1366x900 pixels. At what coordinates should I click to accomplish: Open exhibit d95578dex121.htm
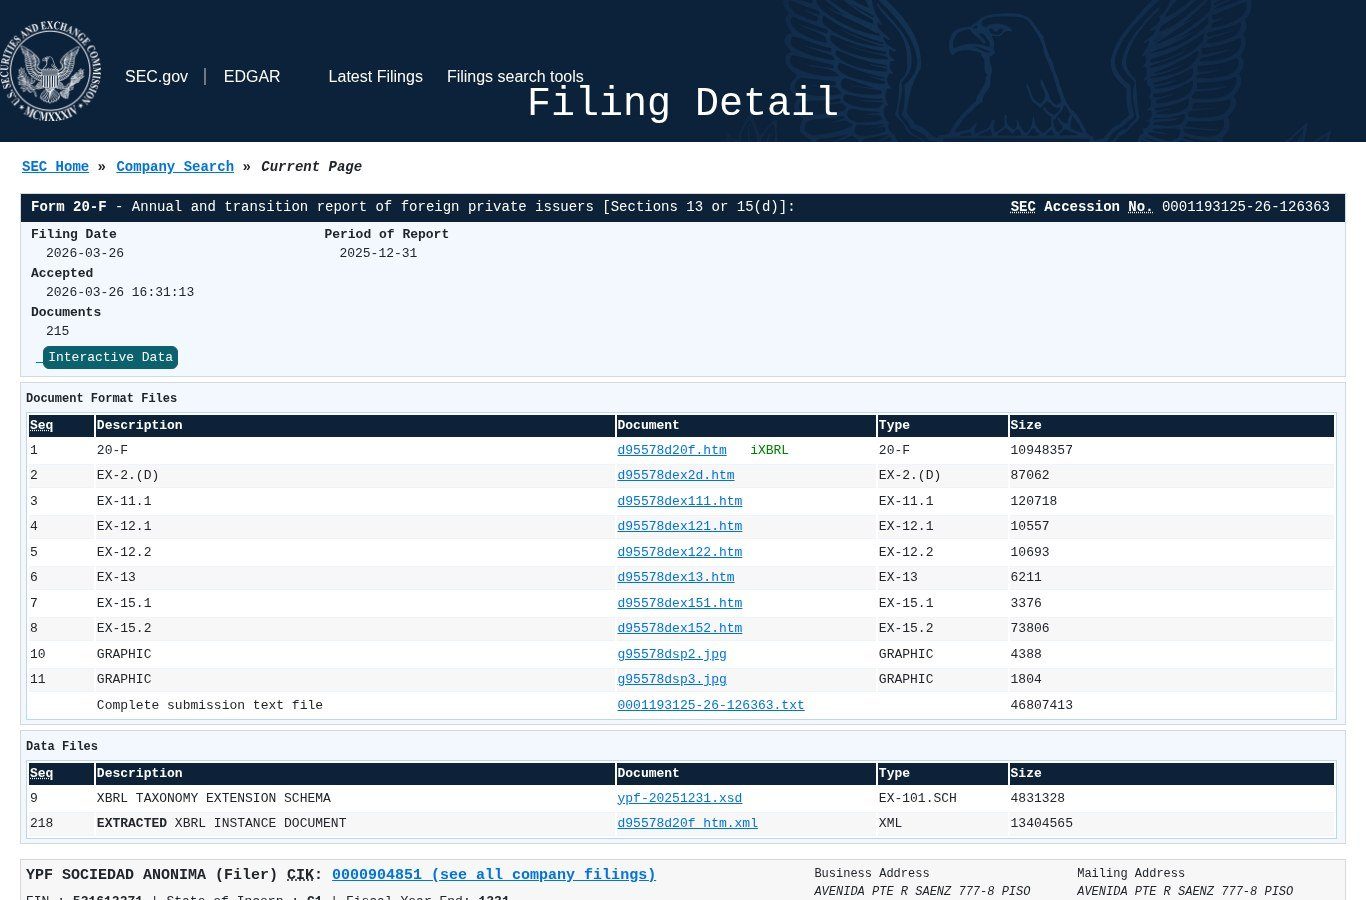[x=680, y=526]
